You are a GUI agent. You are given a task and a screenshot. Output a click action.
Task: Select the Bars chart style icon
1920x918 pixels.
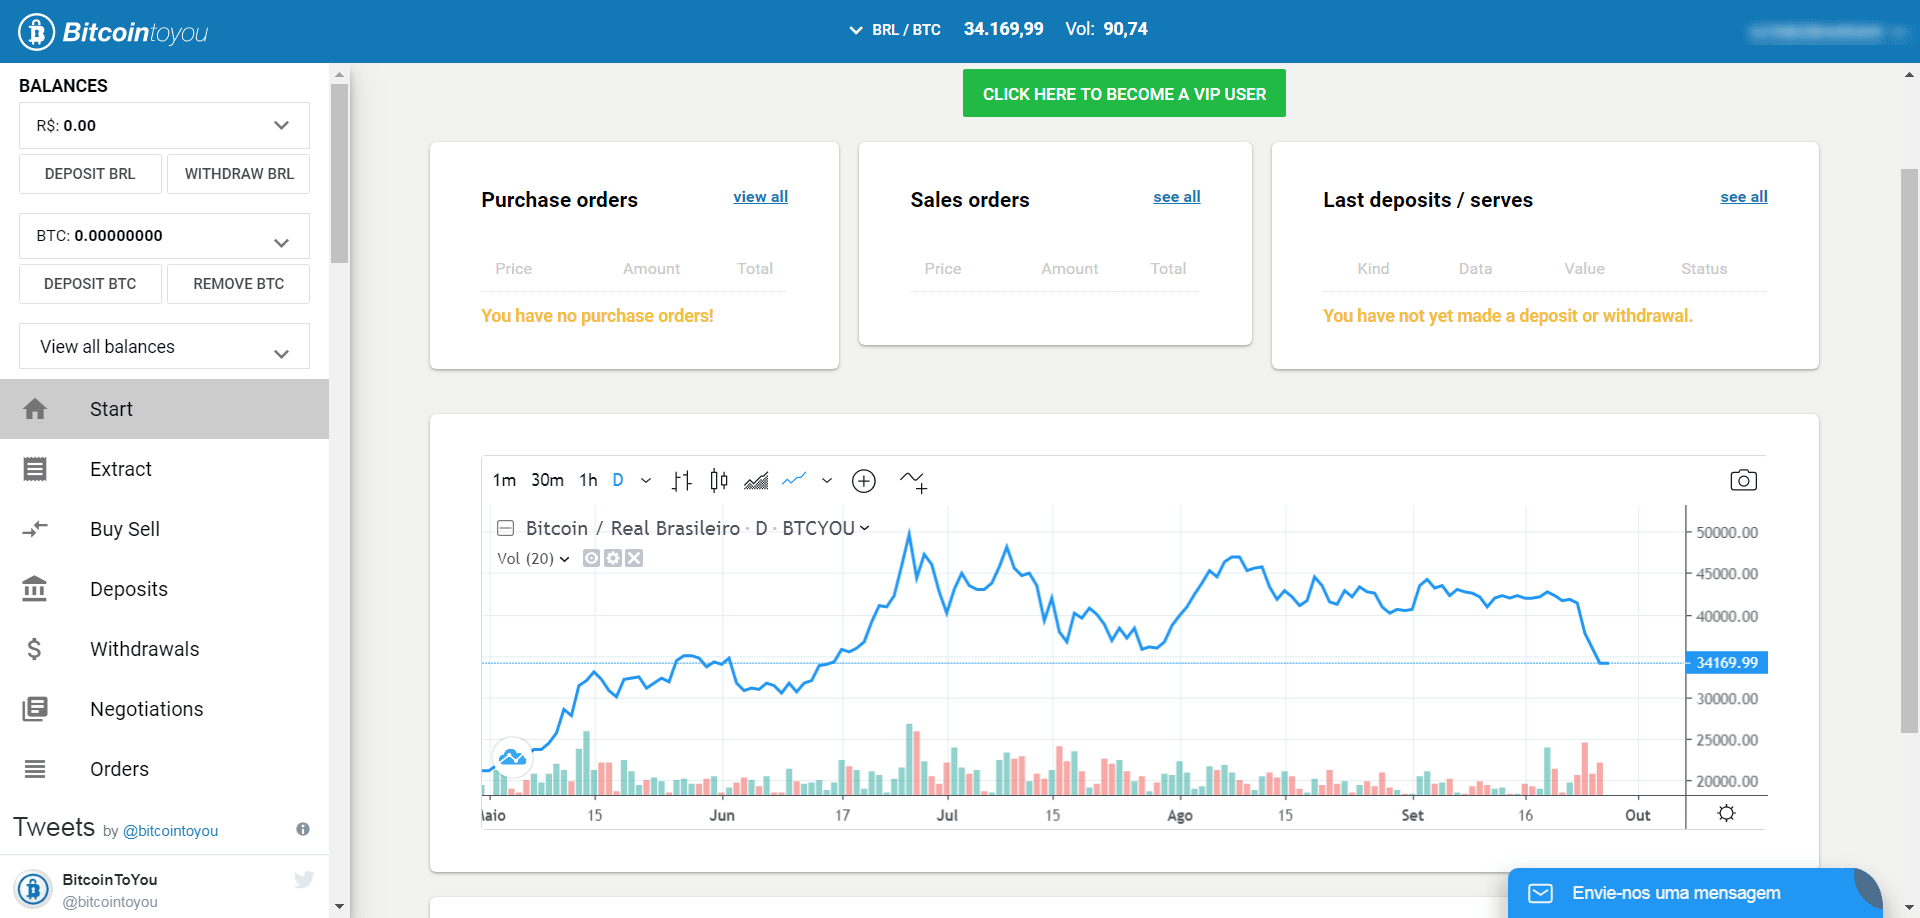[681, 481]
